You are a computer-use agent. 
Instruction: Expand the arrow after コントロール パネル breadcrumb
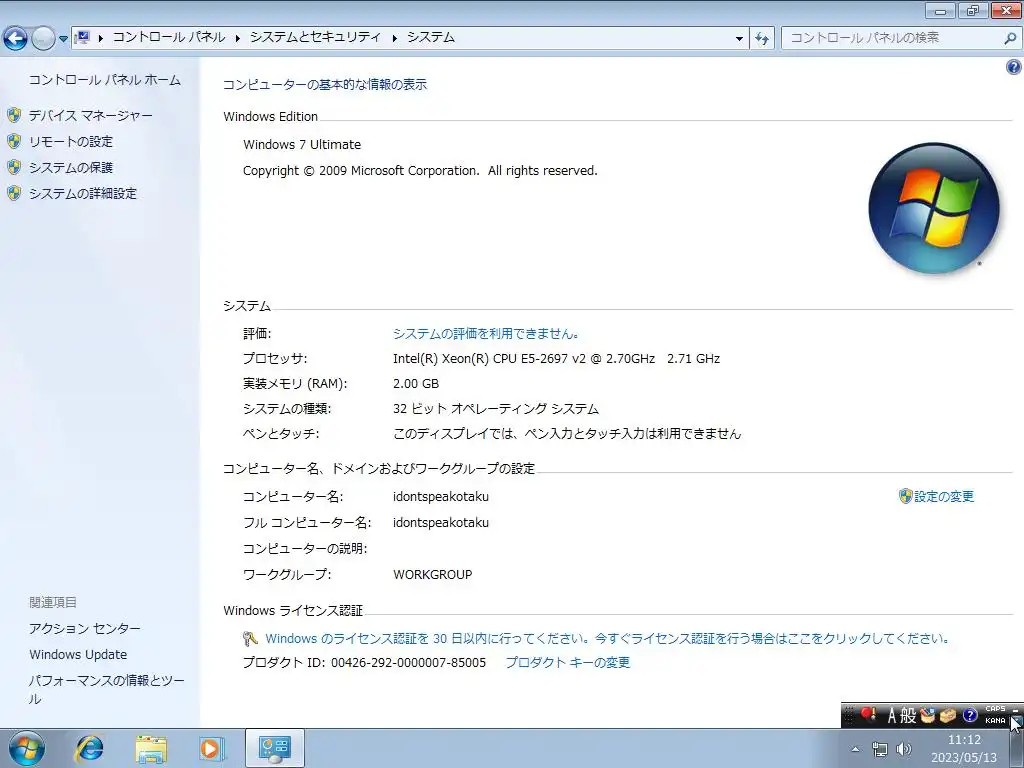pyautogui.click(x=237, y=38)
